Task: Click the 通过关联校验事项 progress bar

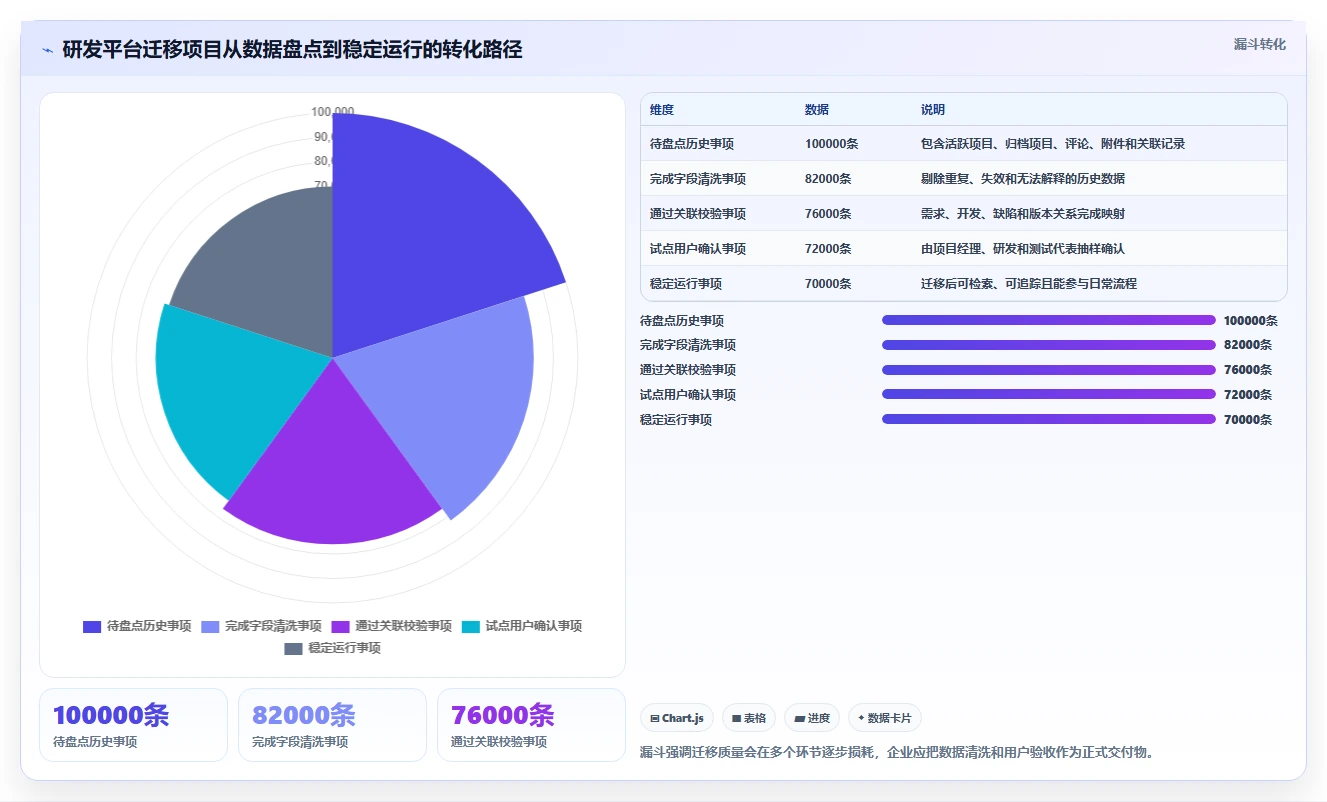Action: click(x=1049, y=370)
